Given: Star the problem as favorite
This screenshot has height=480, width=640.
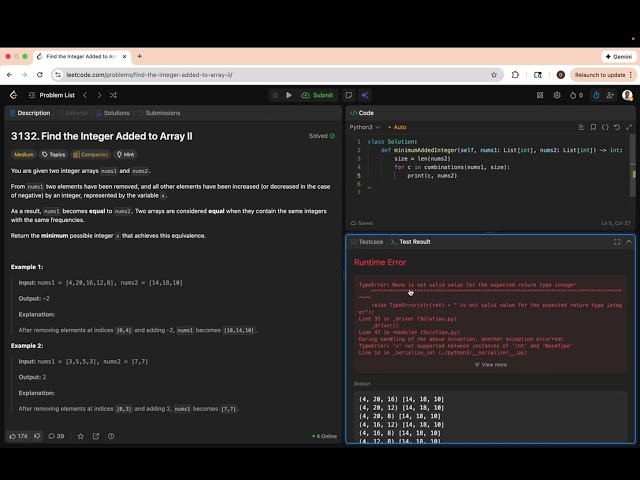Looking at the screenshot, I should tap(80, 436).
